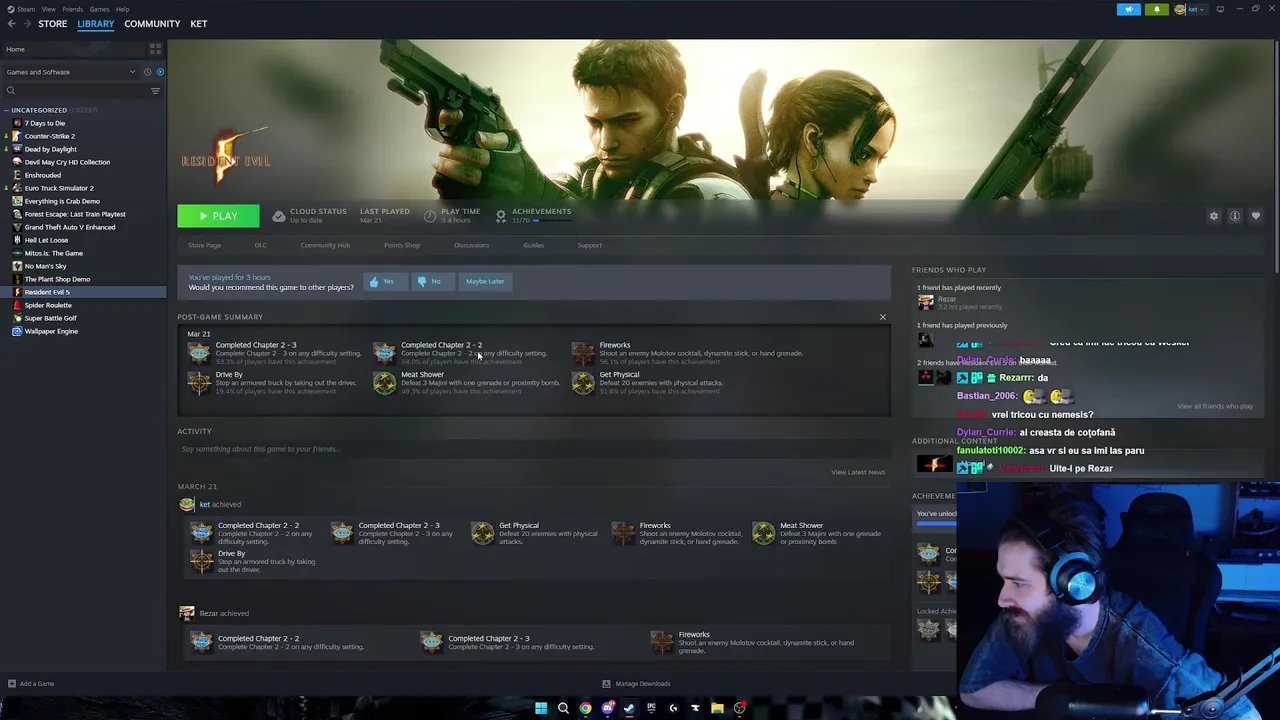
Task: Add game to favorites heart icon
Action: pyautogui.click(x=1256, y=216)
